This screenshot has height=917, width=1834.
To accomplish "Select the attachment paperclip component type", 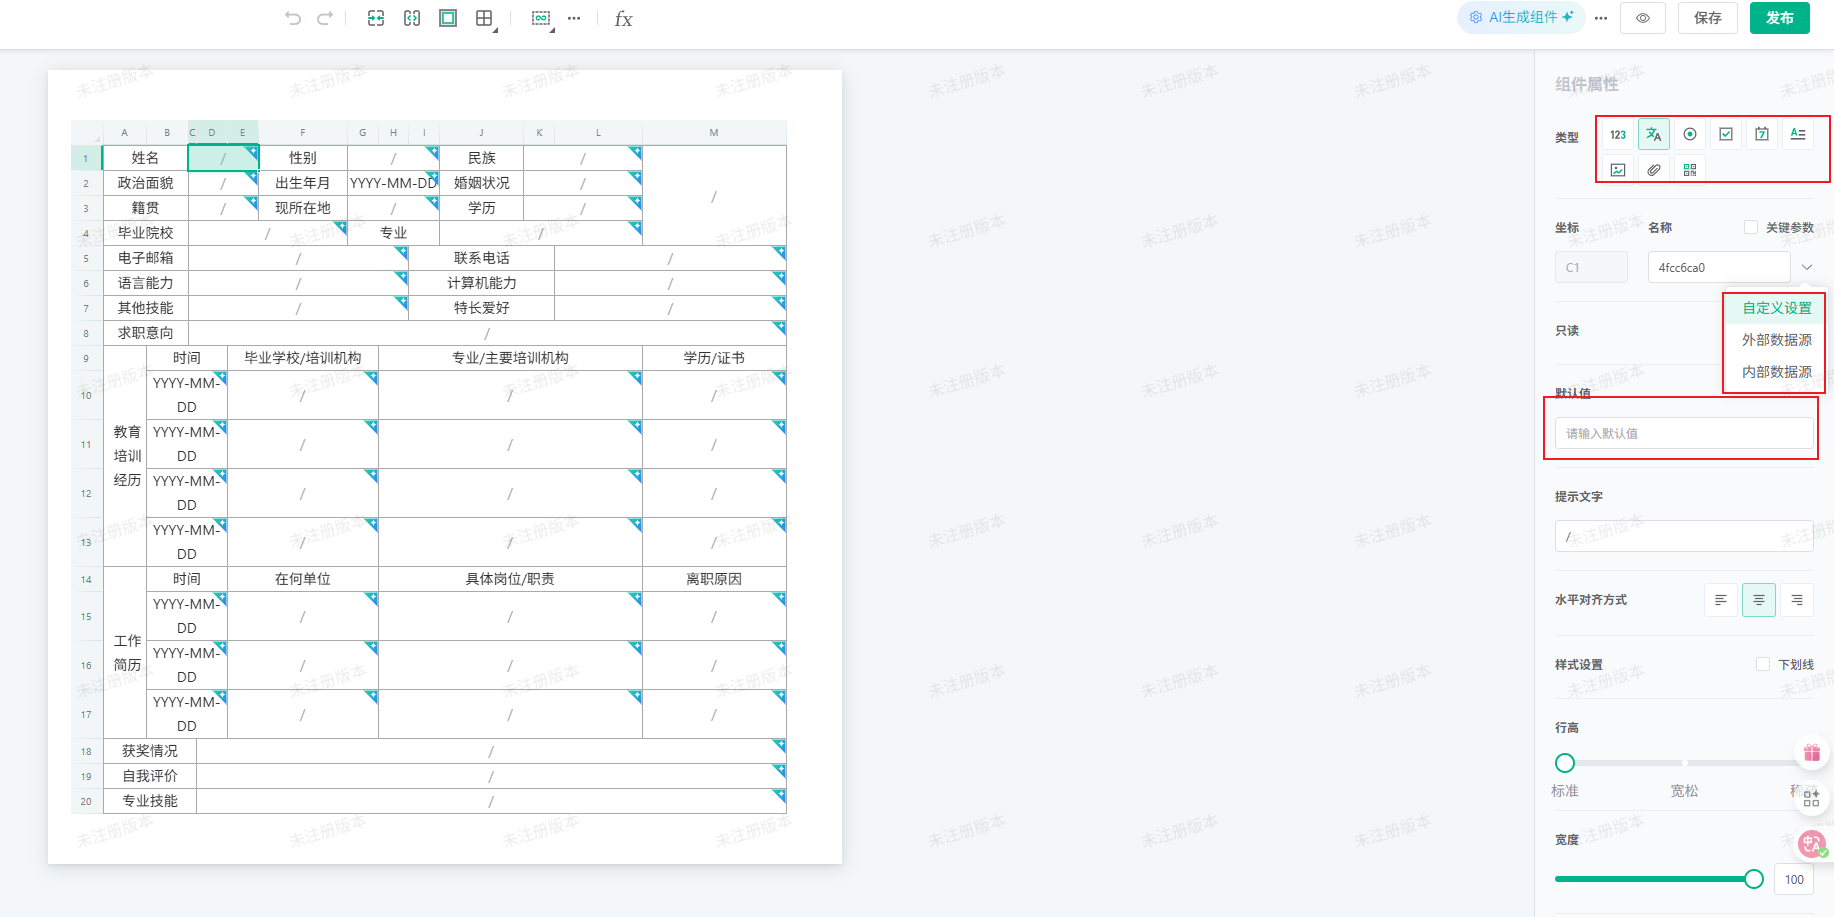I will (x=1654, y=170).
